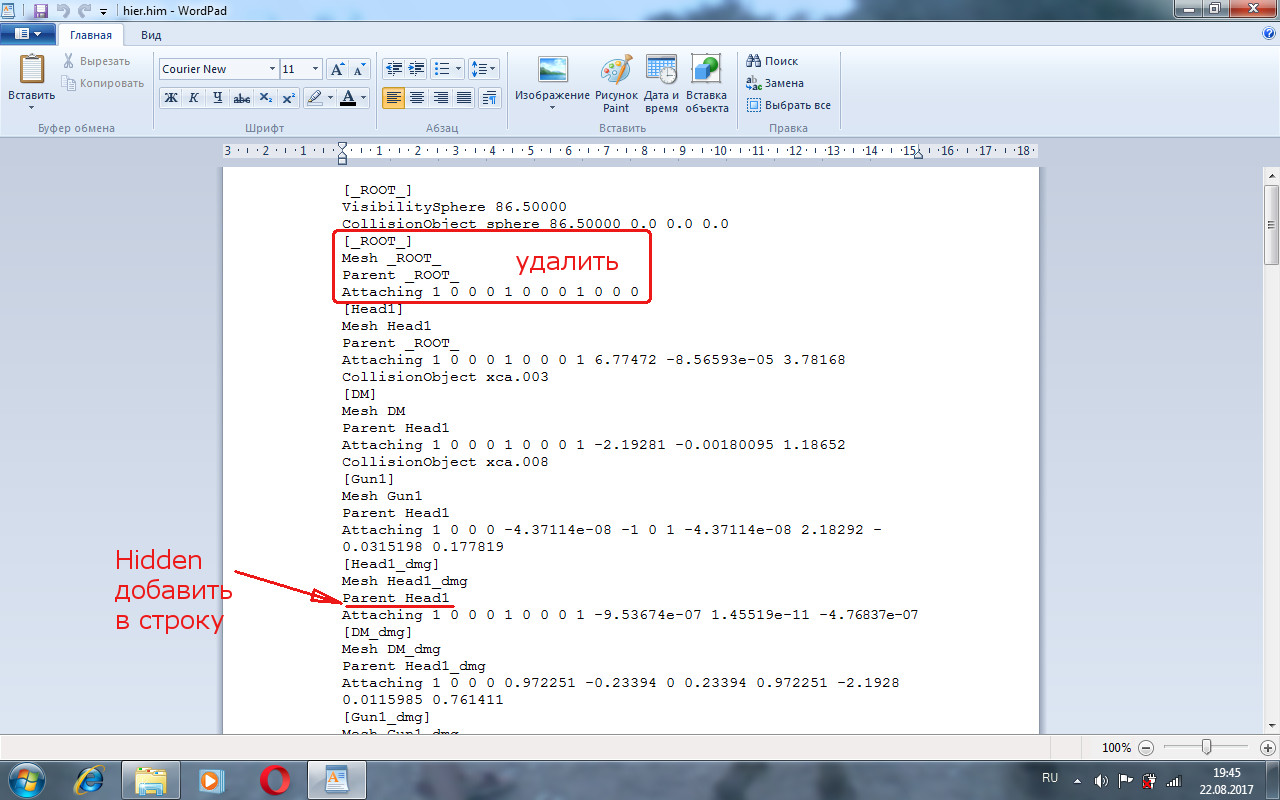The image size is (1280, 800).
Task: Open the Opera browser from the taskbar
Action: [274, 779]
